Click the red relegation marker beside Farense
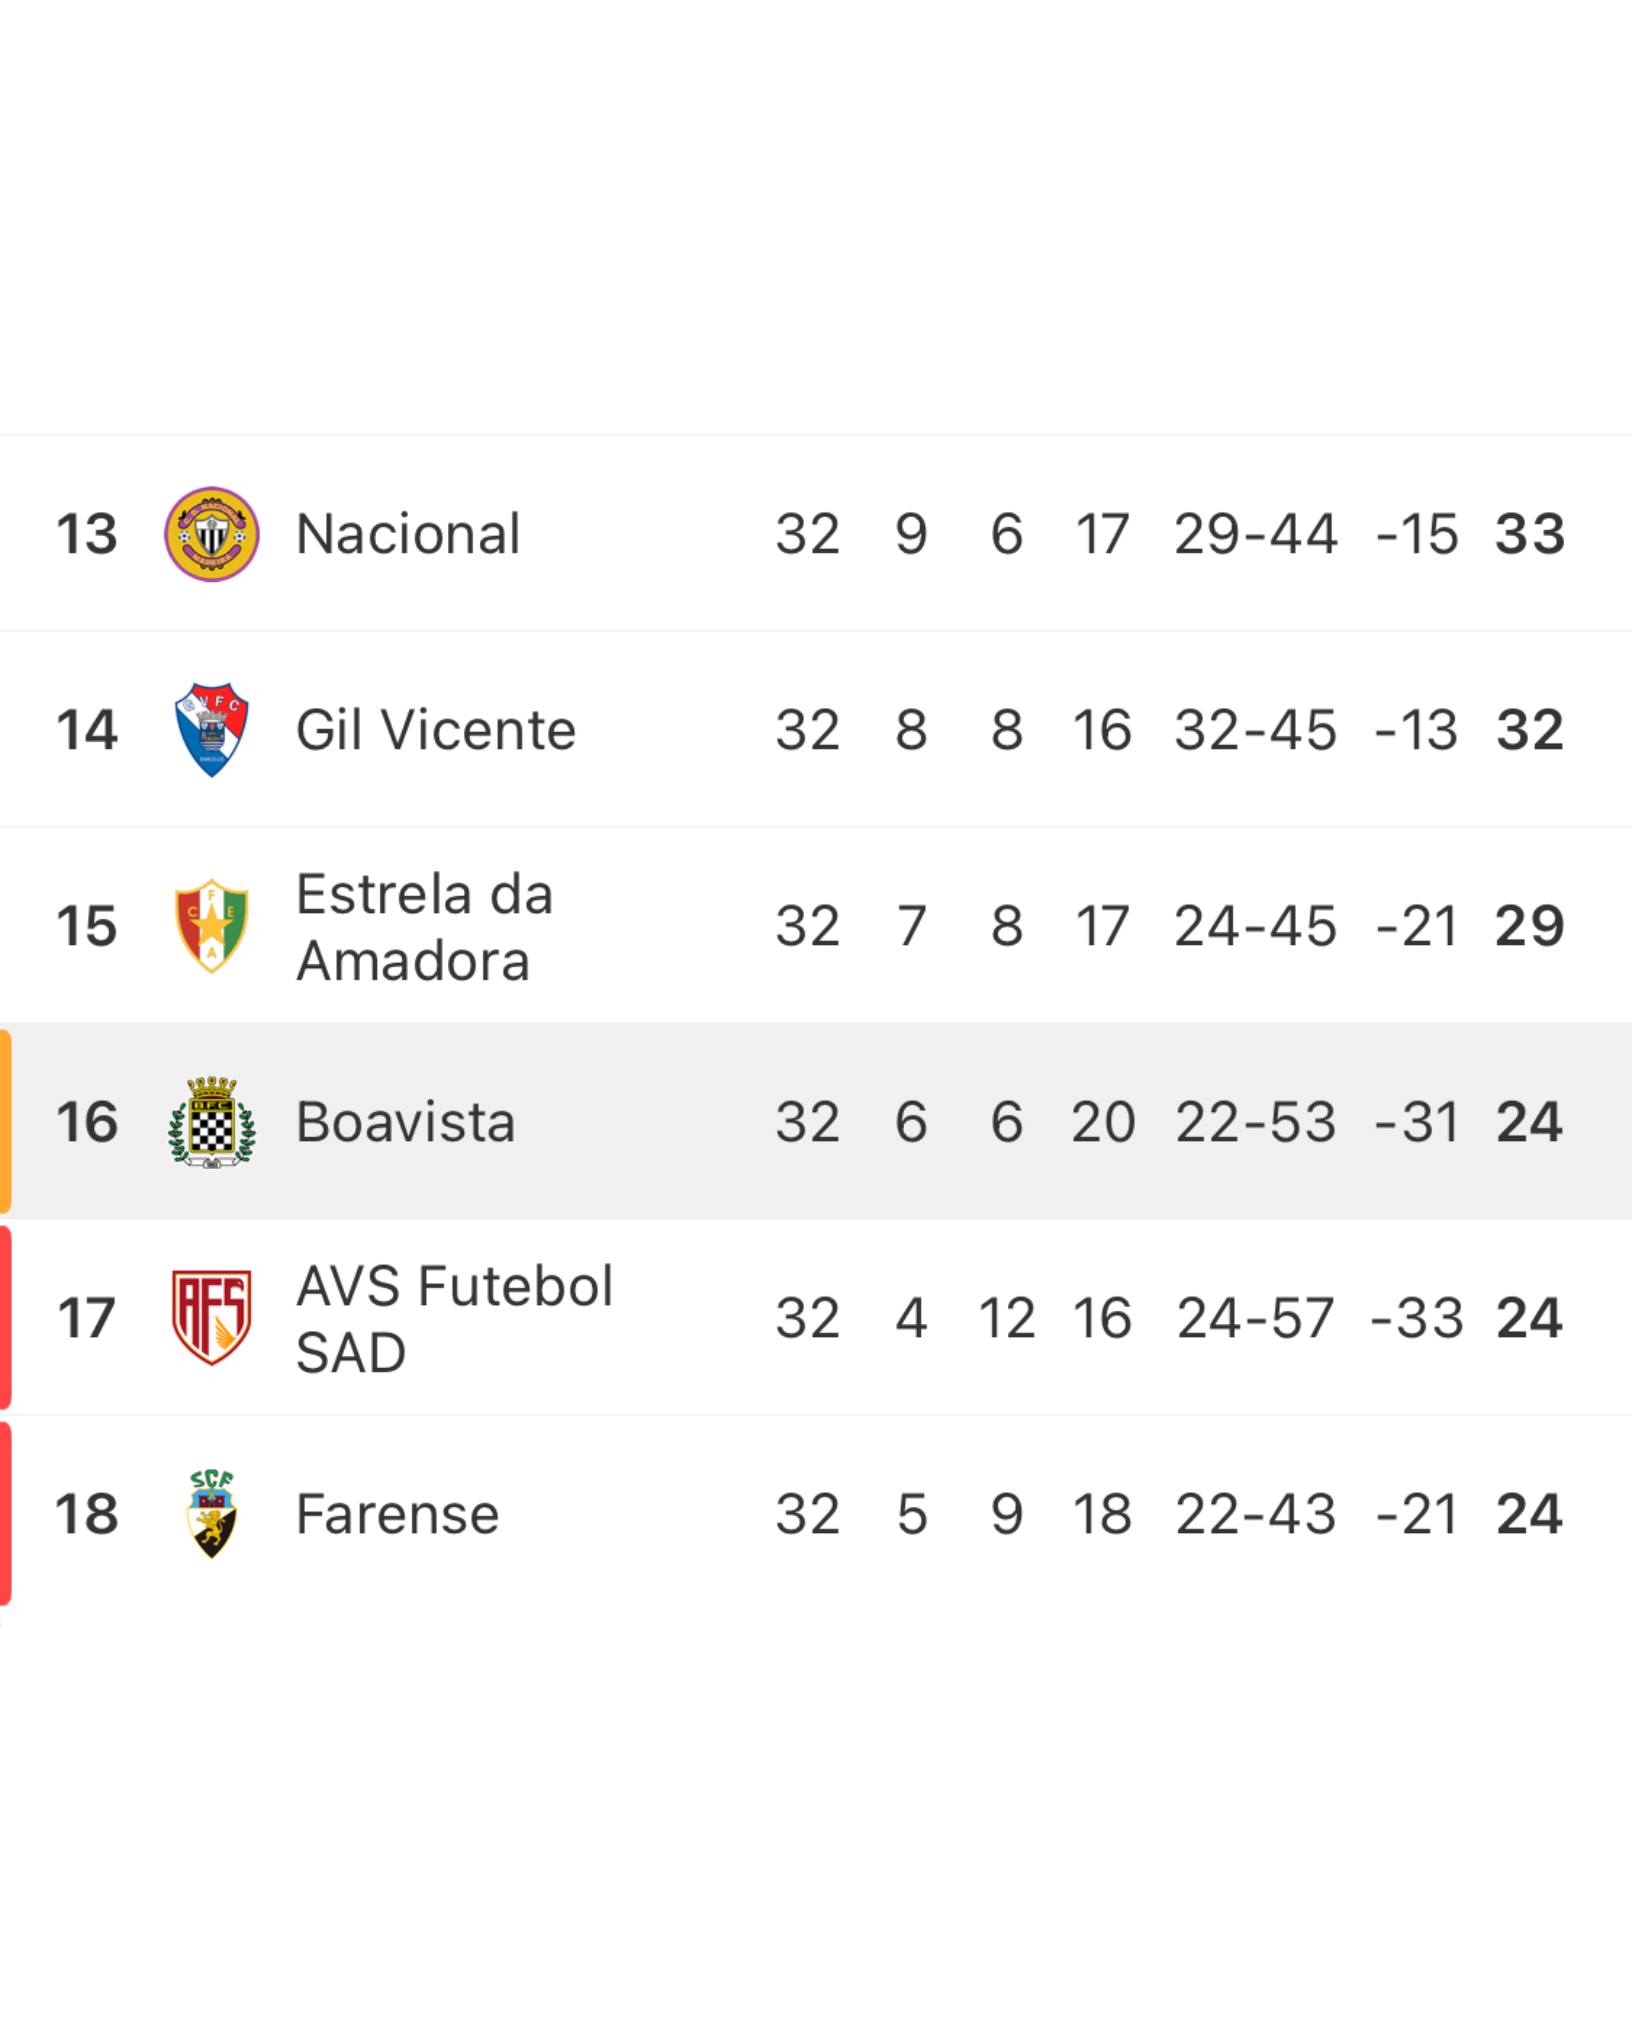The height and width of the screenshot is (2040, 1632). 5,1513
